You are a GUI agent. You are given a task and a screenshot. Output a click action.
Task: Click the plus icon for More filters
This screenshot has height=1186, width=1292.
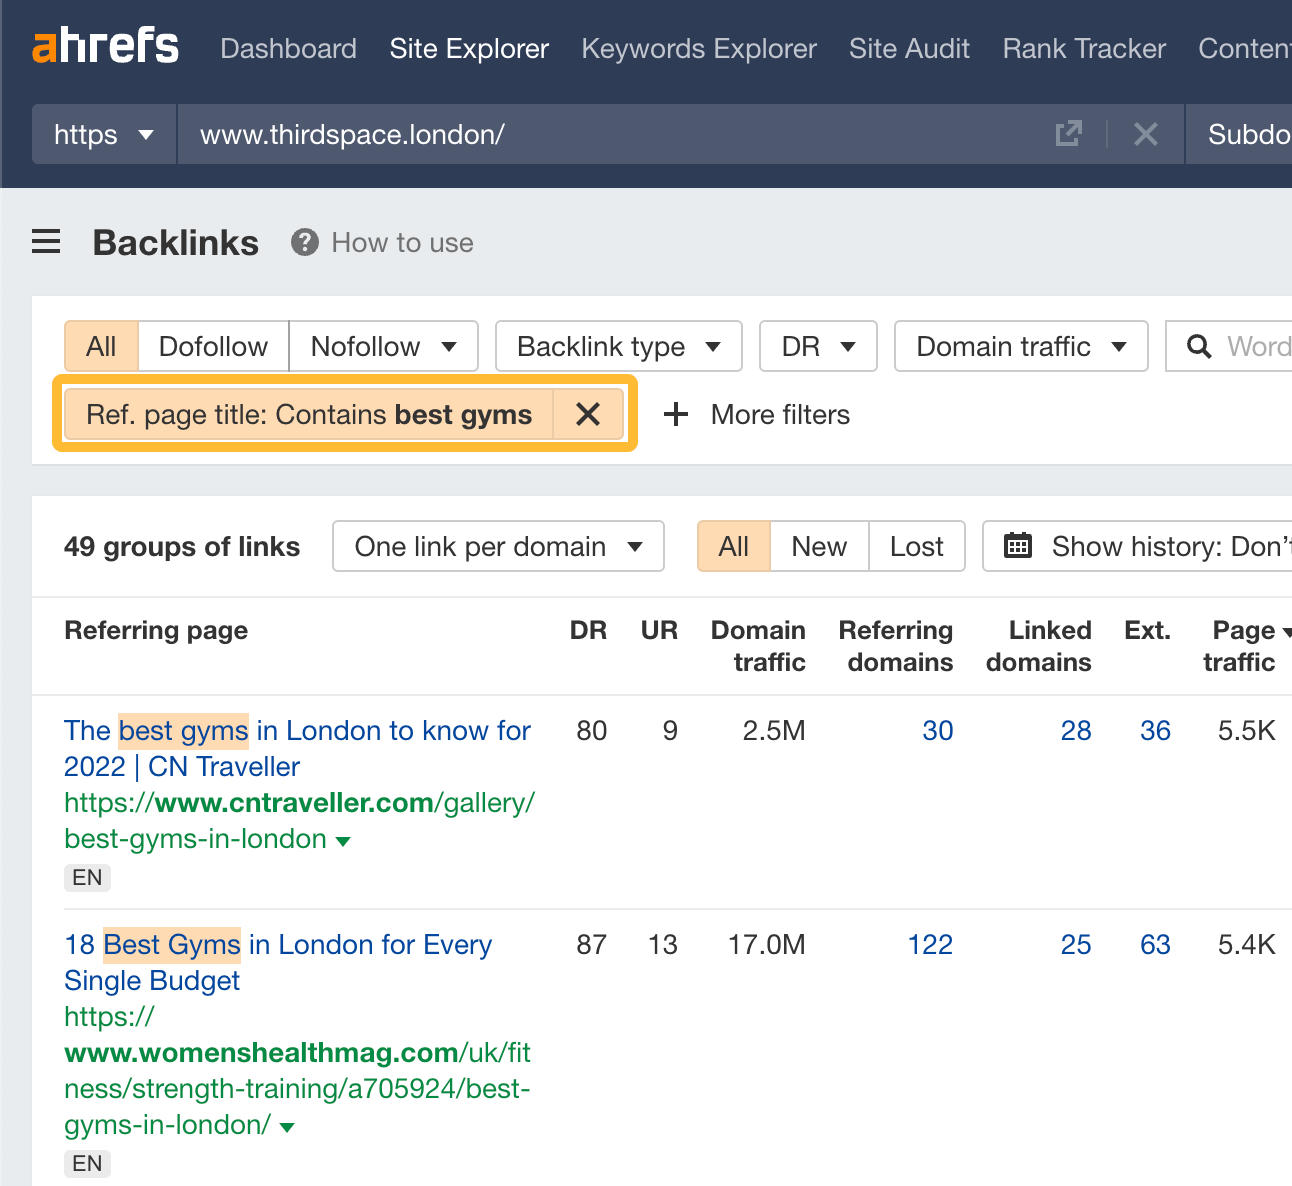point(677,414)
